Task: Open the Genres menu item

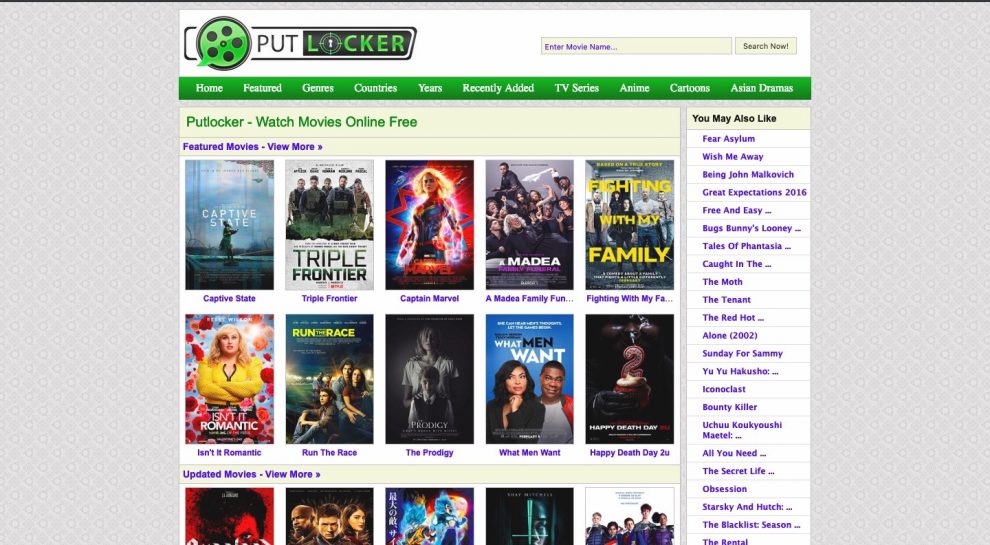Action: tap(318, 88)
